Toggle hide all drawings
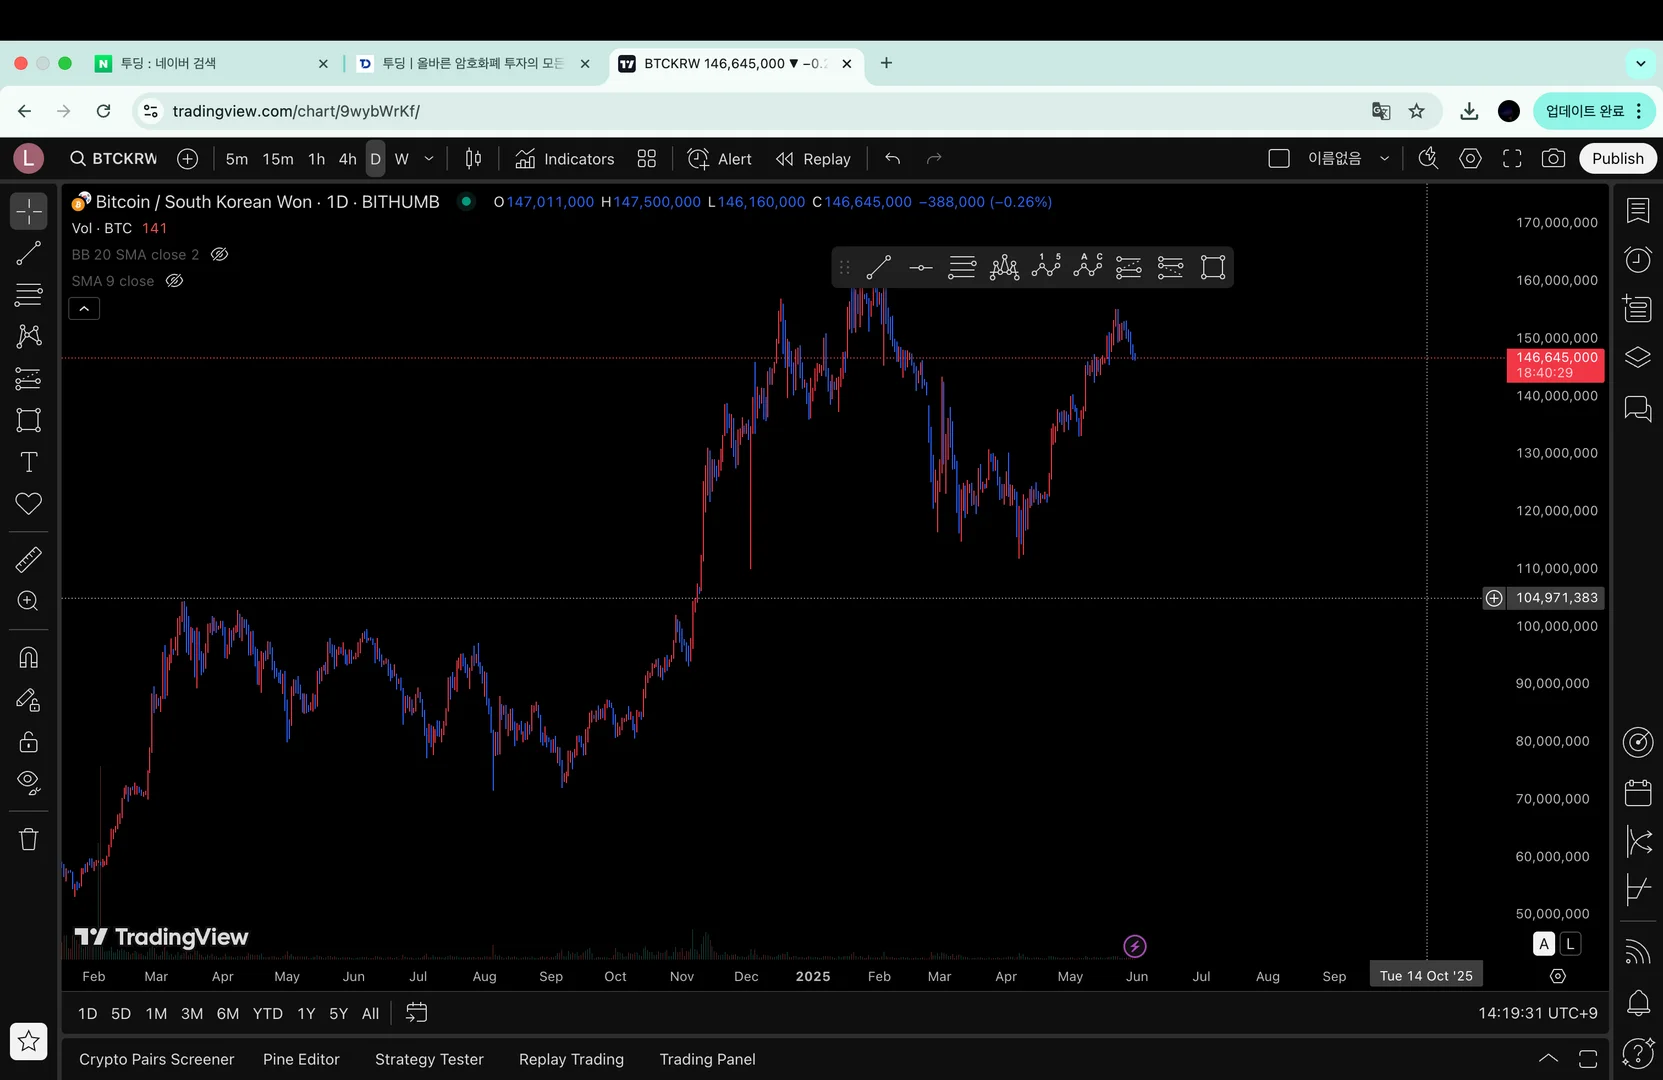The image size is (1663, 1080). [x=29, y=783]
